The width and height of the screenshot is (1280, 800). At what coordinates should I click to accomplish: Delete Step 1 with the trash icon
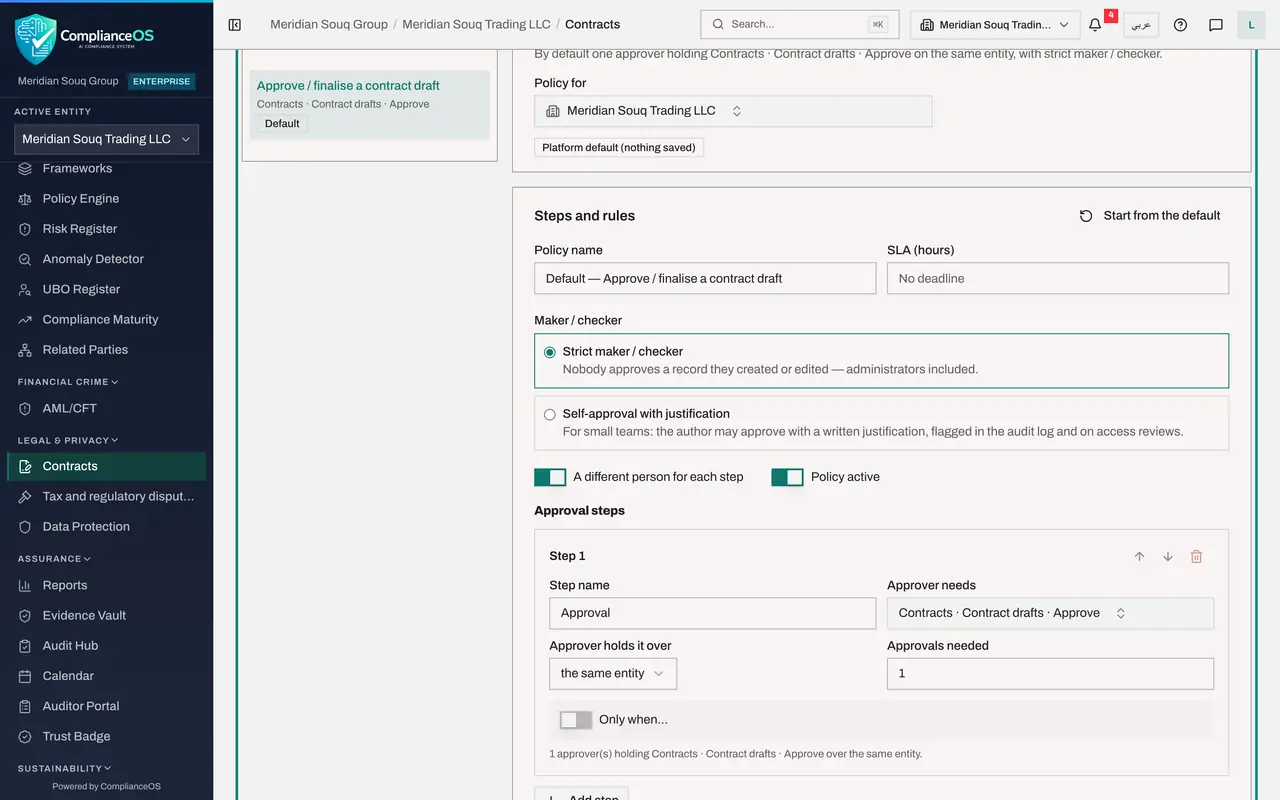click(1197, 557)
